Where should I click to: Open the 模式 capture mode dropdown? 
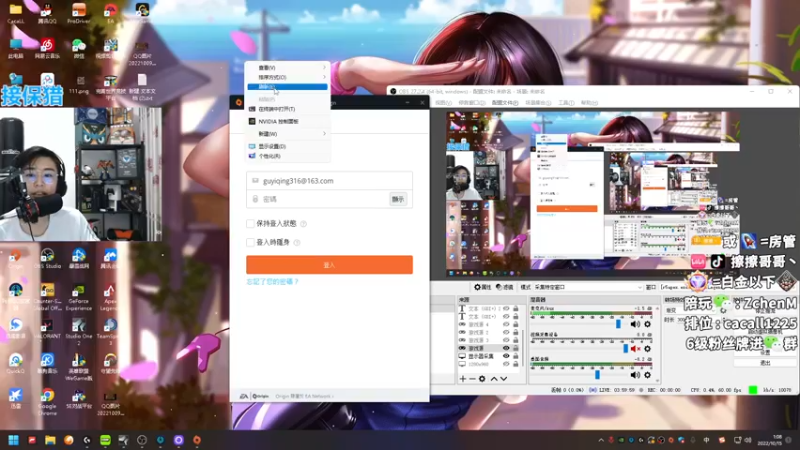pyautogui.click(x=588, y=288)
